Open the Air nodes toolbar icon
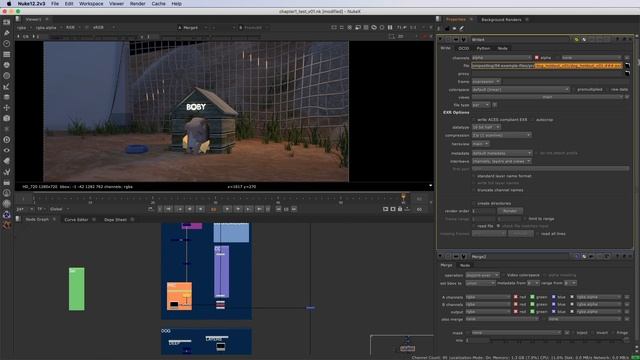 (x=7, y=203)
